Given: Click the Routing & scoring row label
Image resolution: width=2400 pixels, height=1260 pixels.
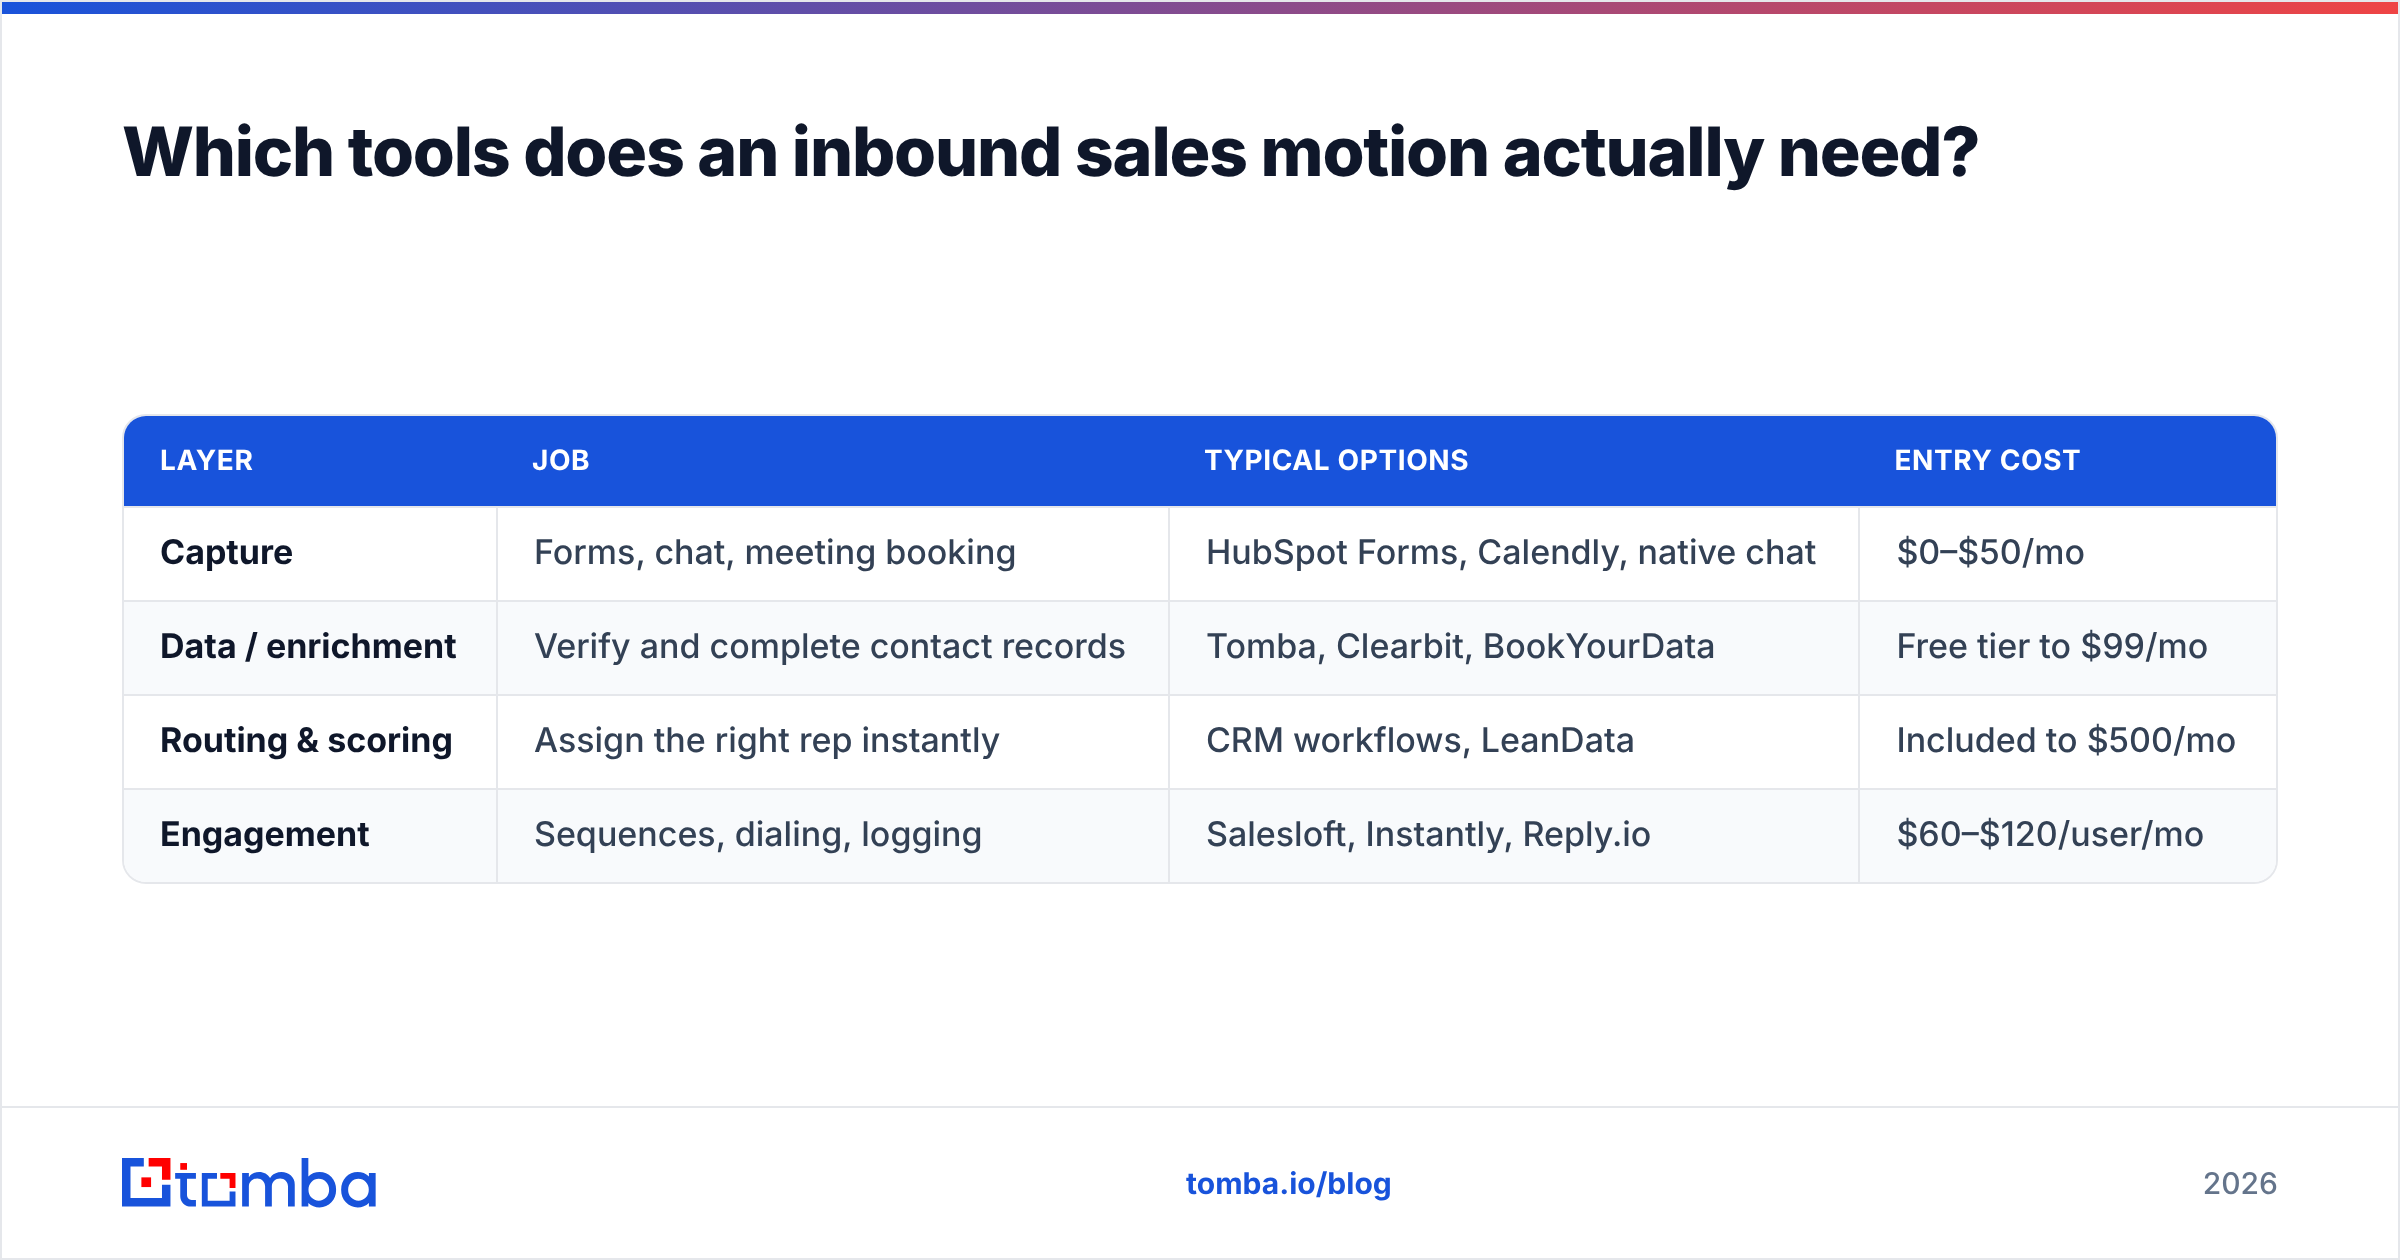Looking at the screenshot, I should (306, 740).
